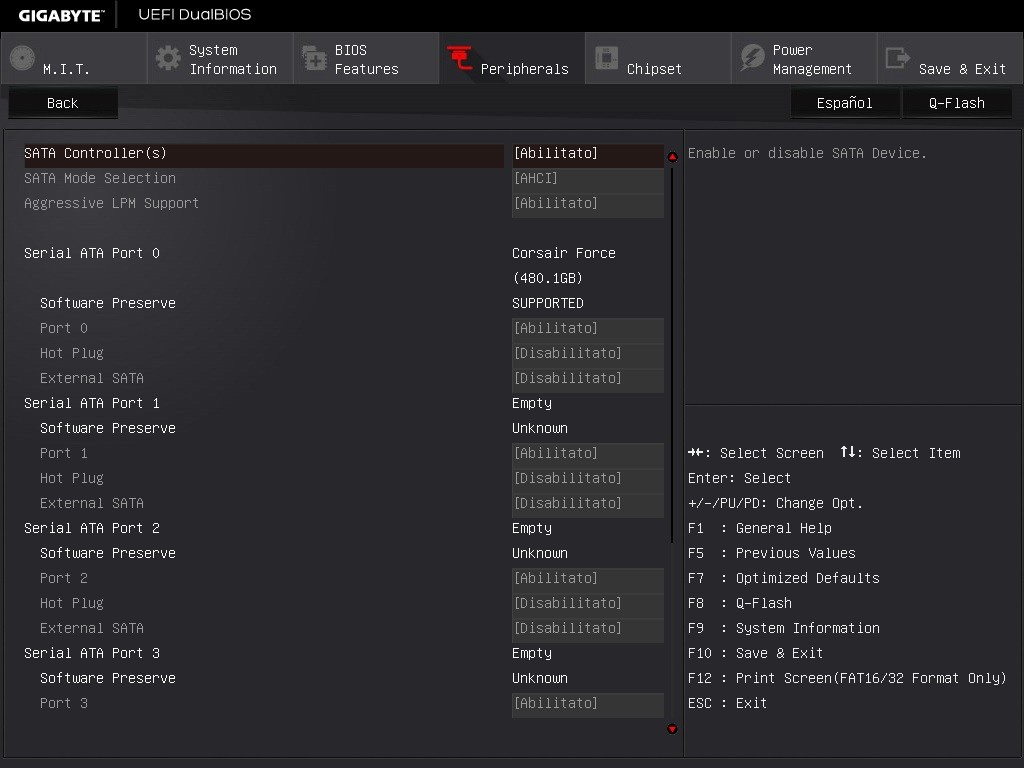Click the red Peripherals connector icon
1024x768 pixels.
(x=460, y=58)
